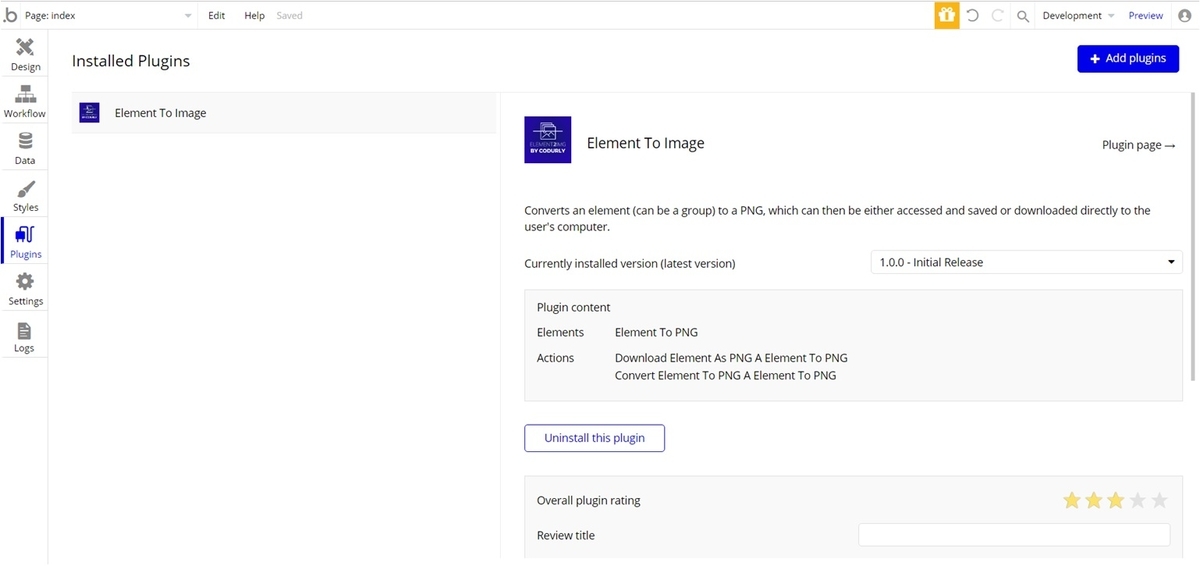Open the Styles tab in sidebar
1200x566 pixels.
pos(25,196)
